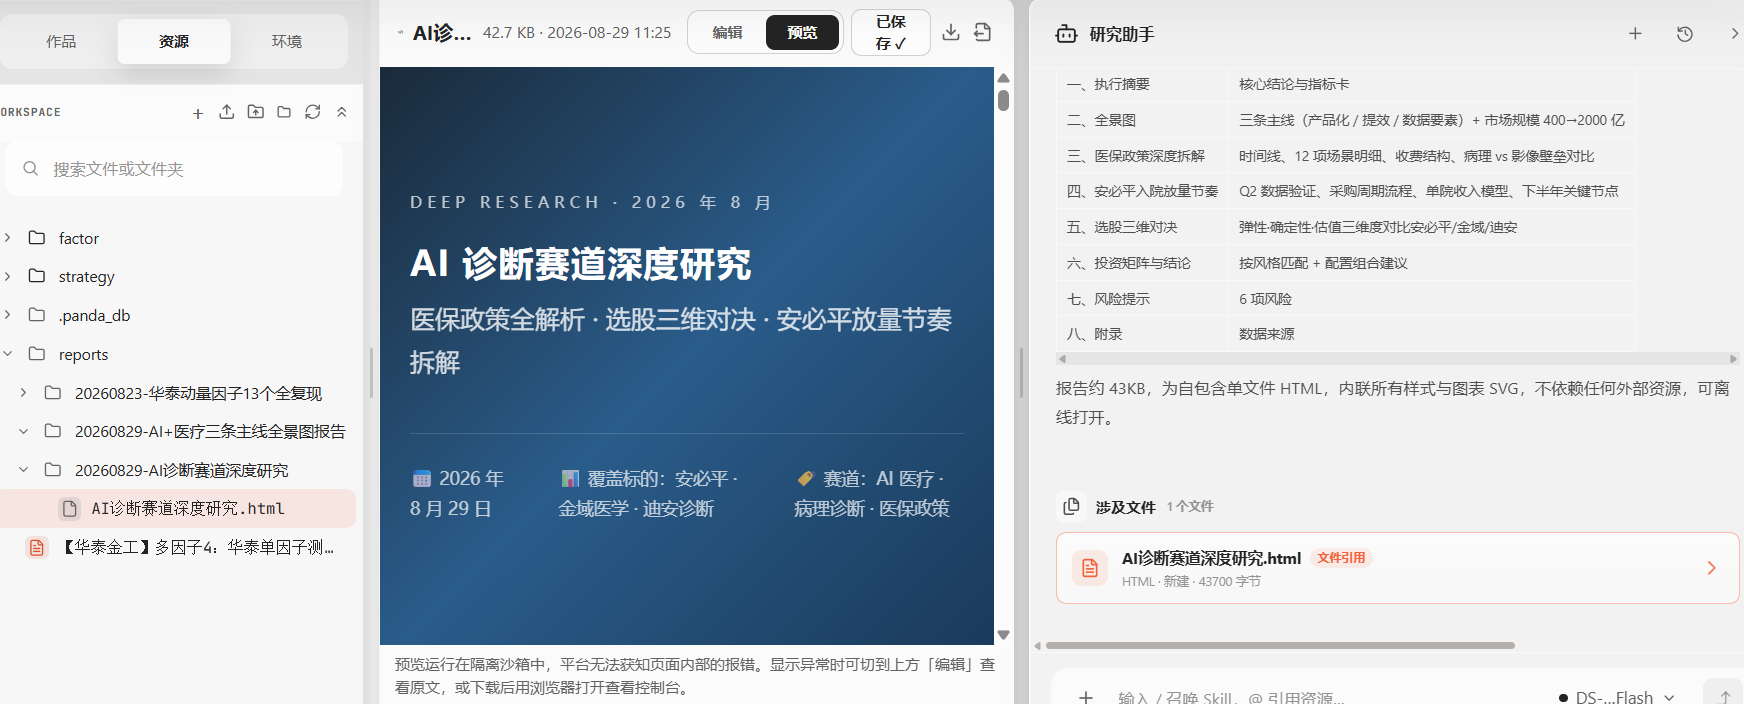The height and width of the screenshot is (704, 1744).
Task: Click preview scrollbar up arrow
Action: [x=1003, y=78]
